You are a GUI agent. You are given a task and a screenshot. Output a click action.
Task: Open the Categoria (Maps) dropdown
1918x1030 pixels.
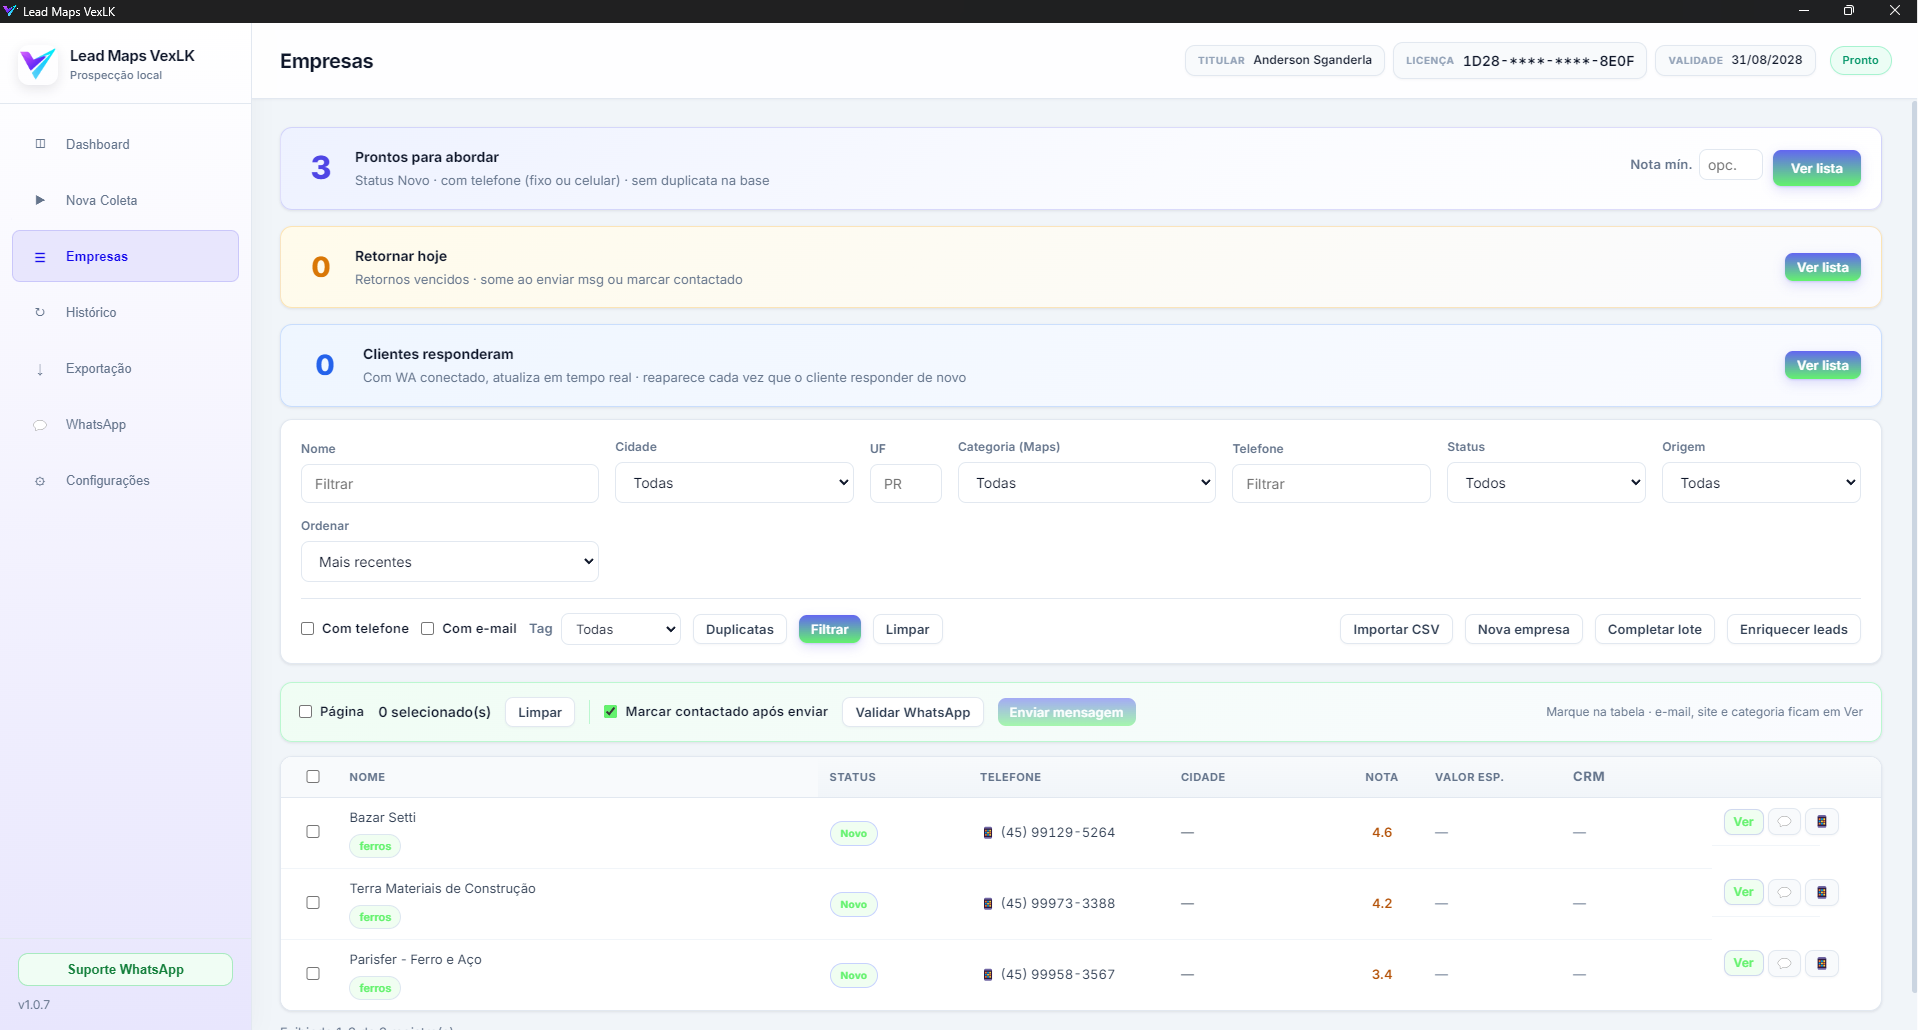pyautogui.click(x=1086, y=483)
